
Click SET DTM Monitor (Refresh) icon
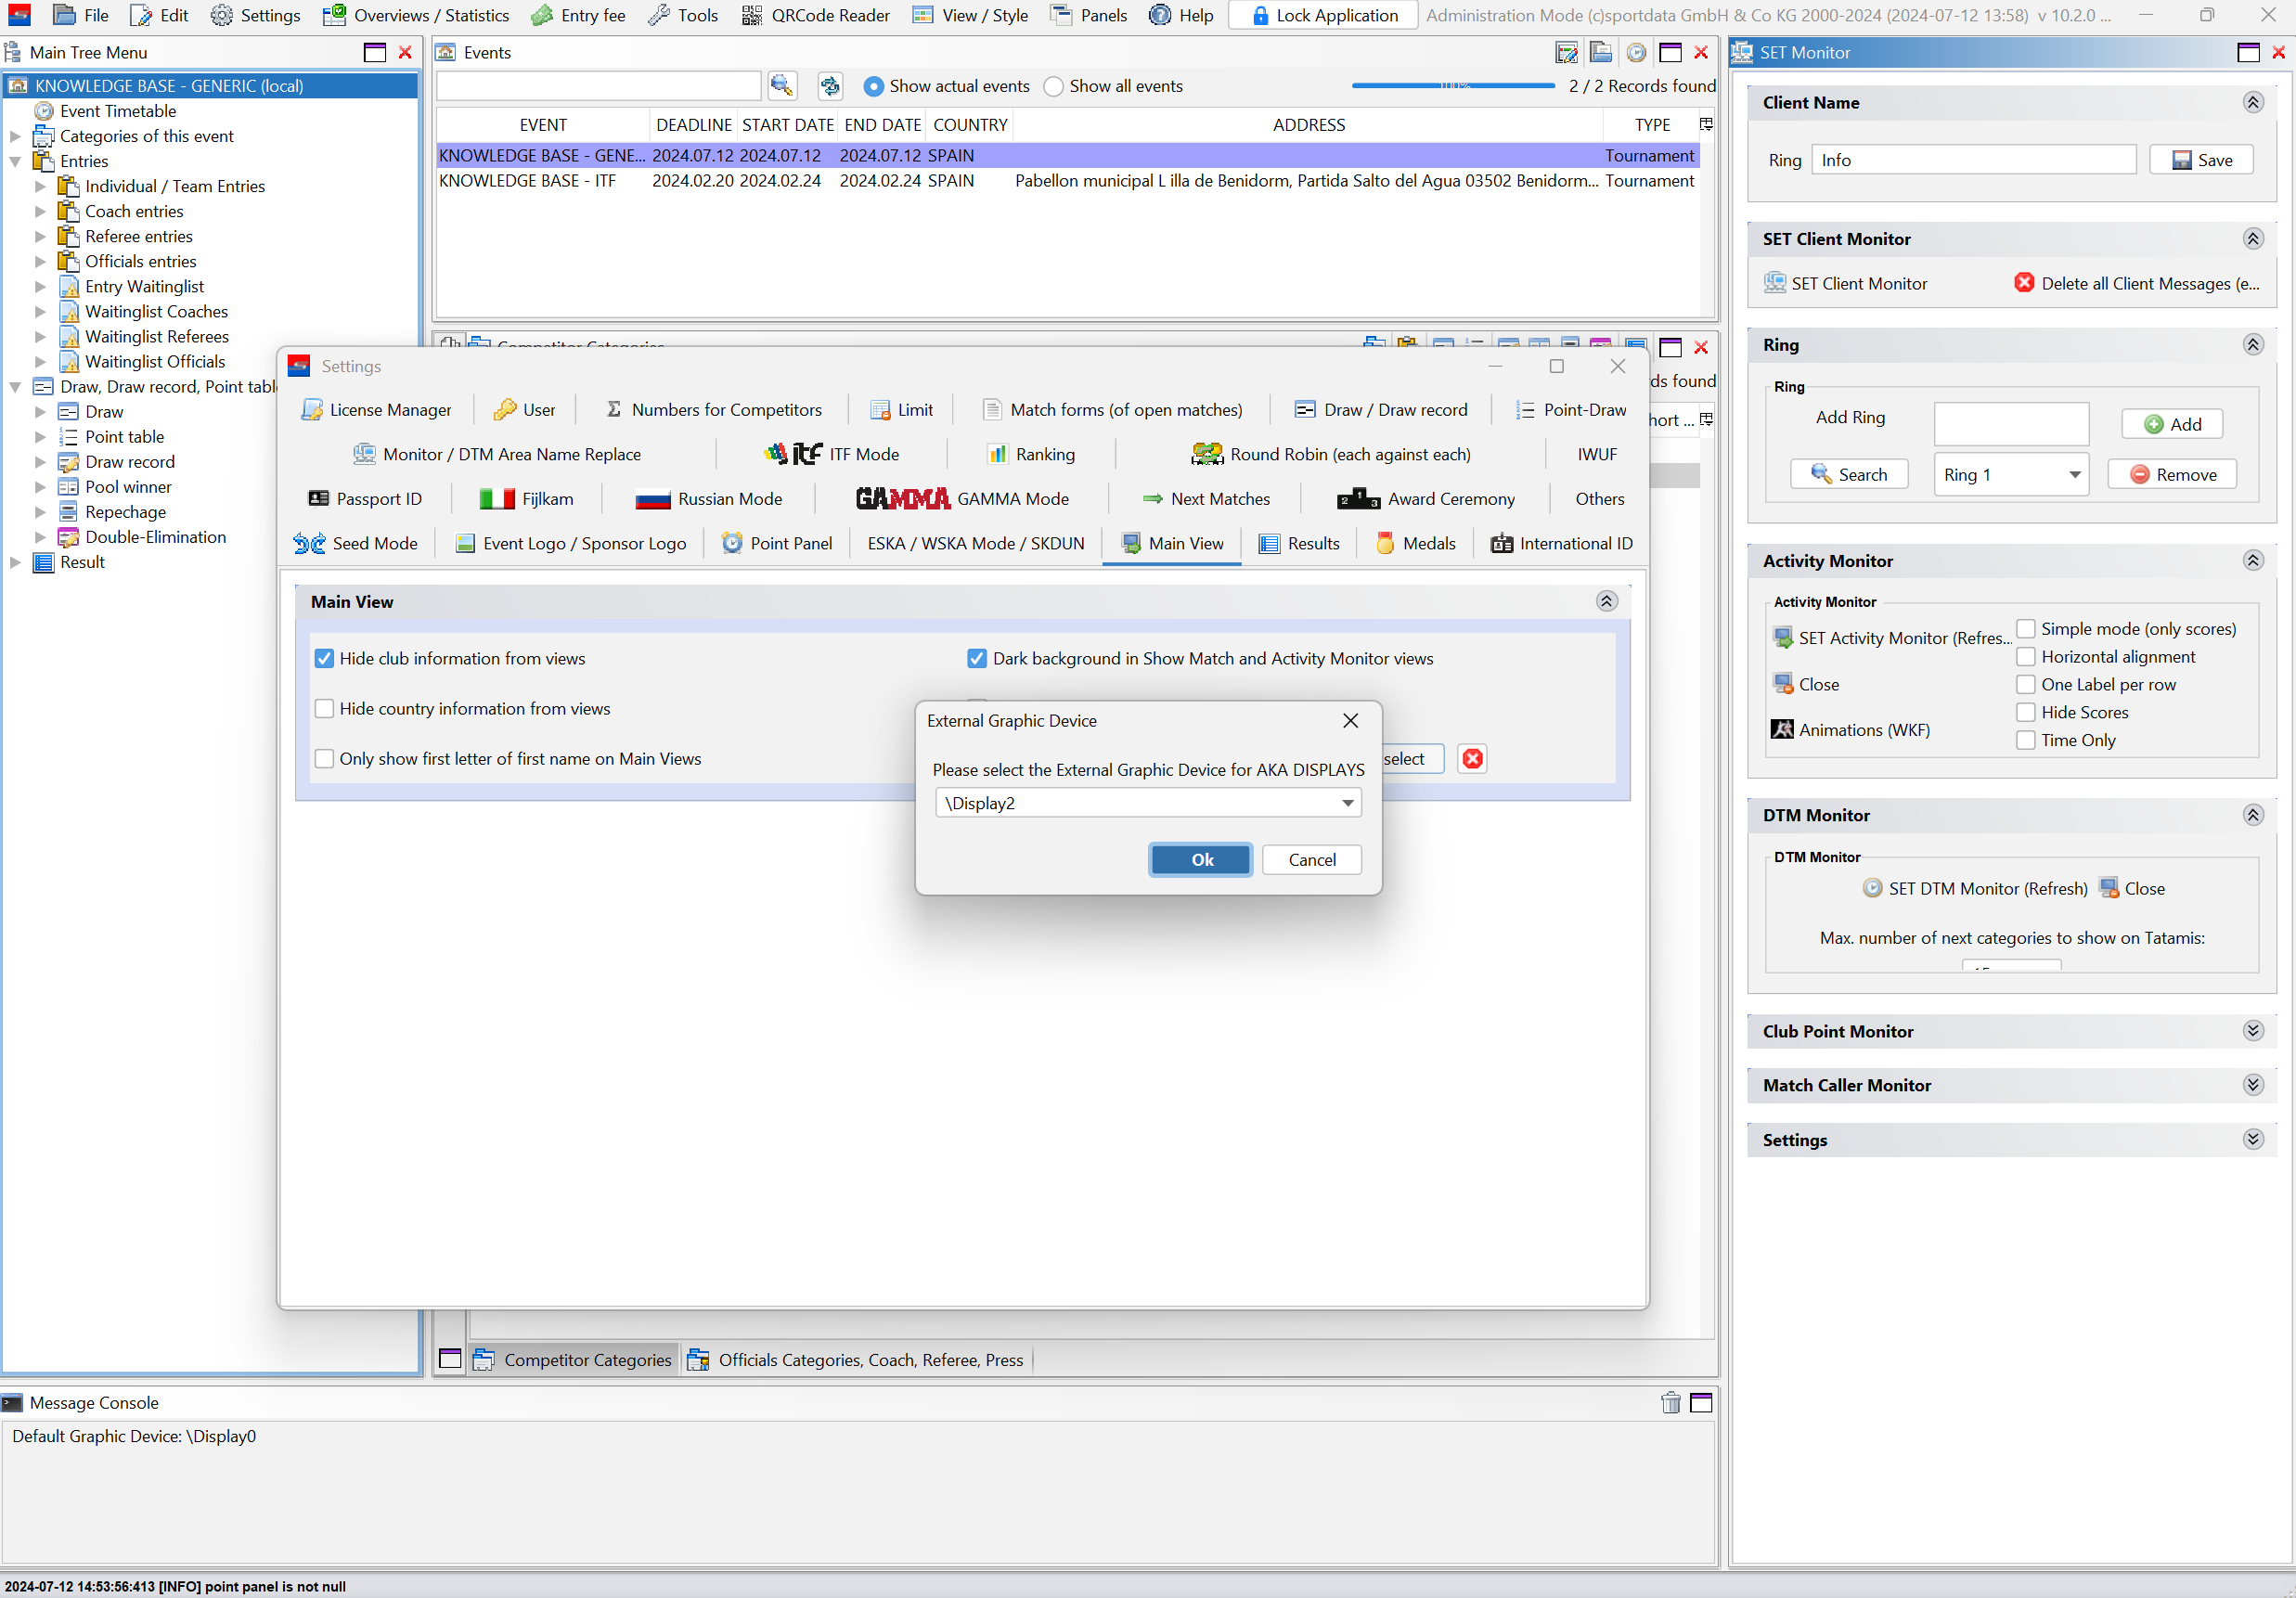tap(1872, 888)
